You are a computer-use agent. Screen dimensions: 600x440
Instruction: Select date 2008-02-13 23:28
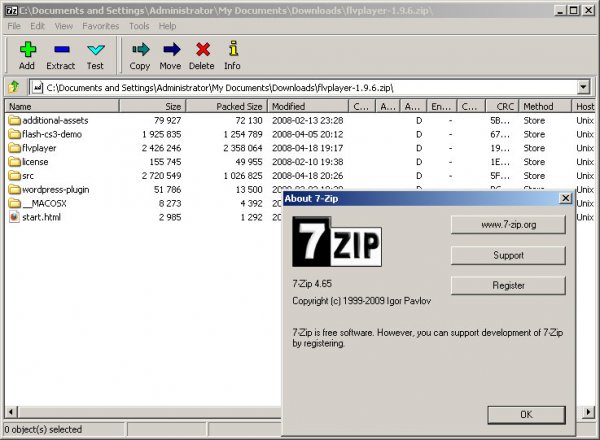(x=308, y=121)
